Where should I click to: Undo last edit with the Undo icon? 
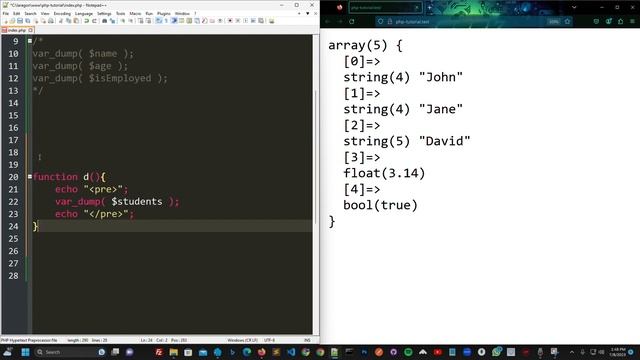[87, 21]
